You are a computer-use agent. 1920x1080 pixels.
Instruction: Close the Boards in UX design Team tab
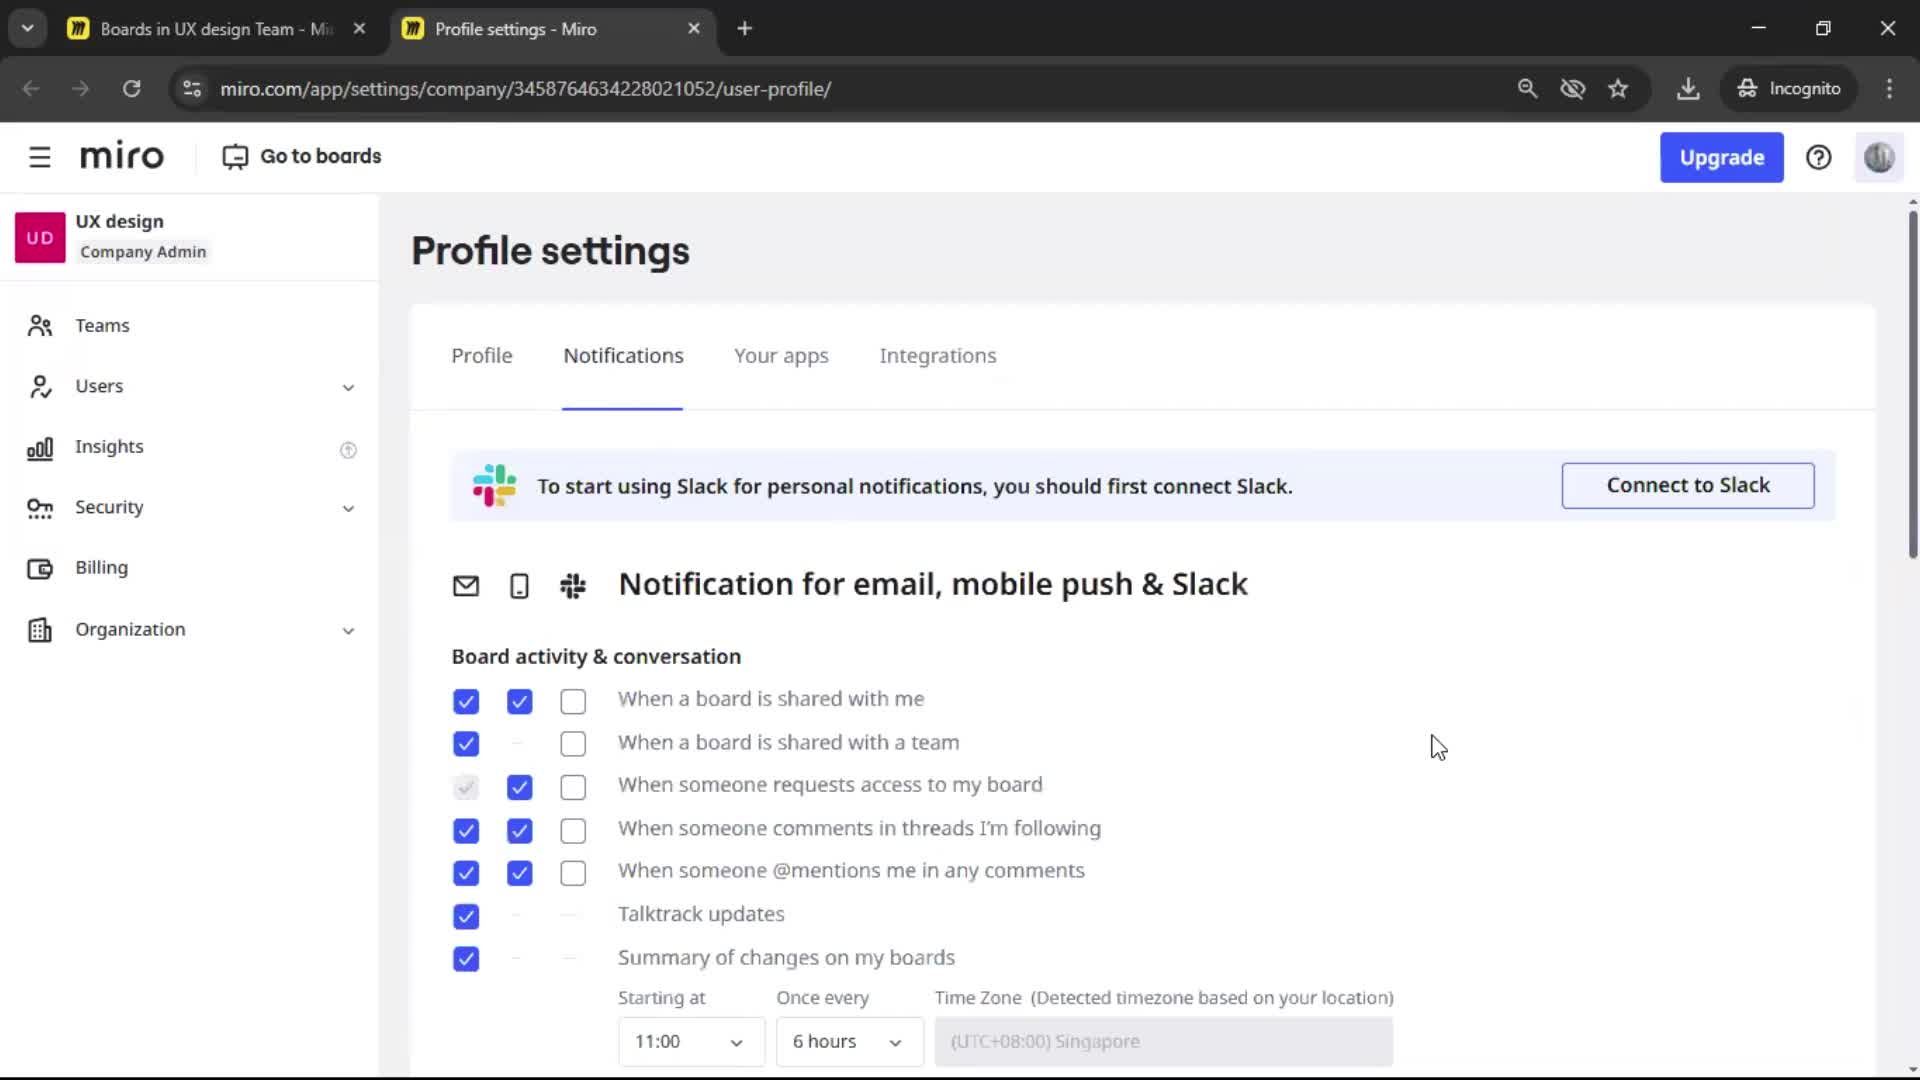coord(359,29)
